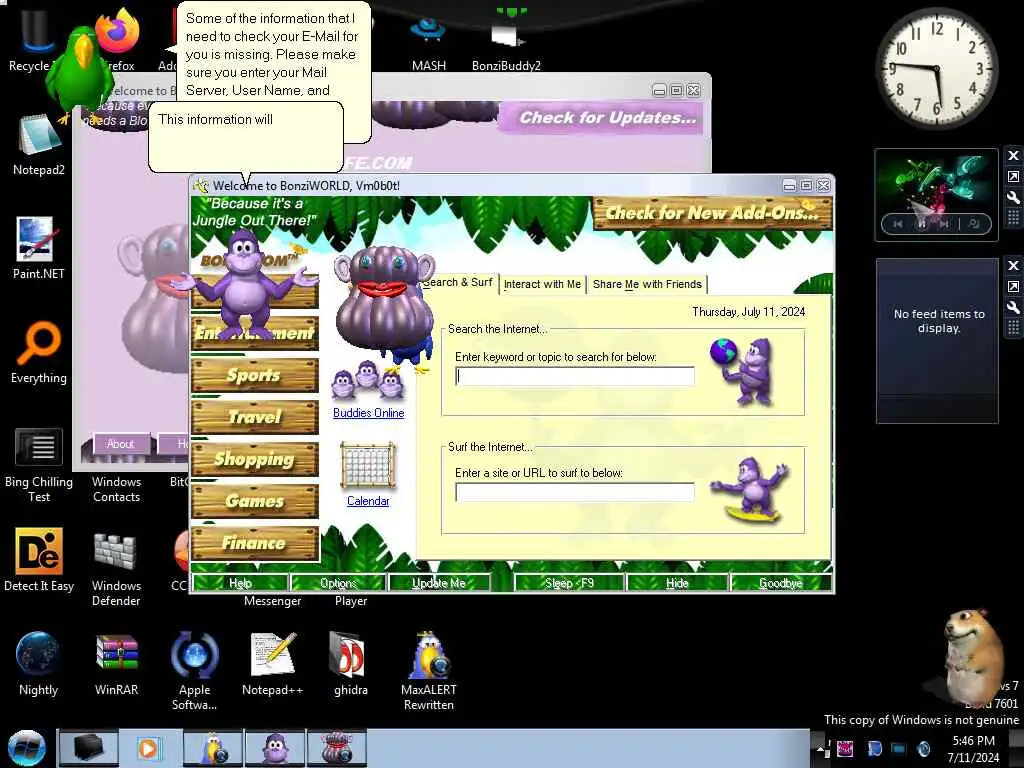
Task: Show hidden tray icons arrow
Action: (820, 749)
